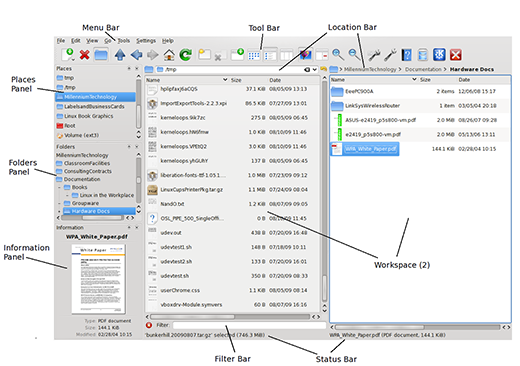Select LabelsandBusinessCards in Places panel
This screenshot has width=520, height=366.
(x=95, y=107)
